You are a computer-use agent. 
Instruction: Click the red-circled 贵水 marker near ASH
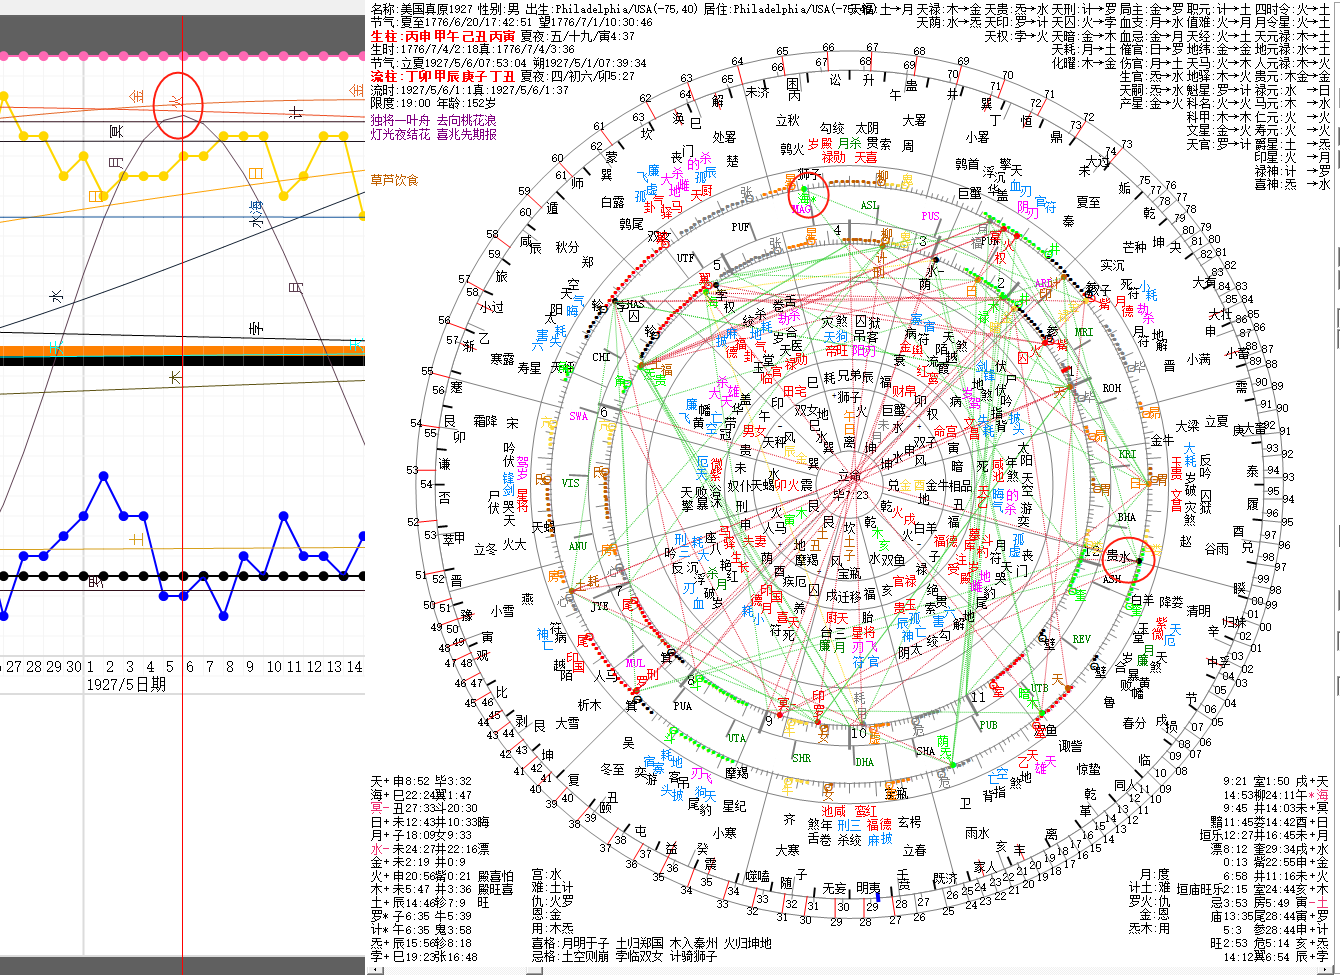click(x=1127, y=557)
